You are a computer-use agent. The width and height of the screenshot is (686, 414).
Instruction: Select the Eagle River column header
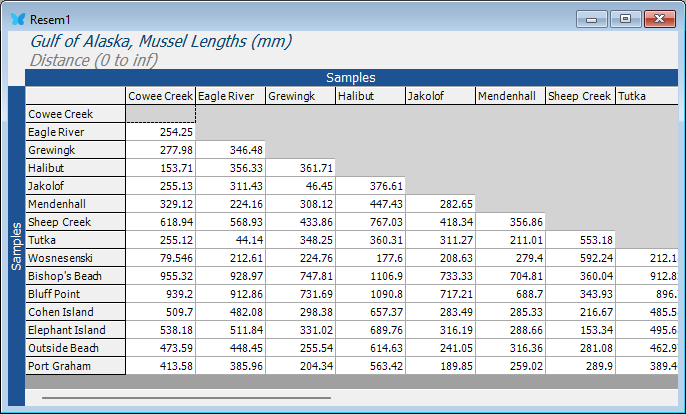click(x=230, y=96)
